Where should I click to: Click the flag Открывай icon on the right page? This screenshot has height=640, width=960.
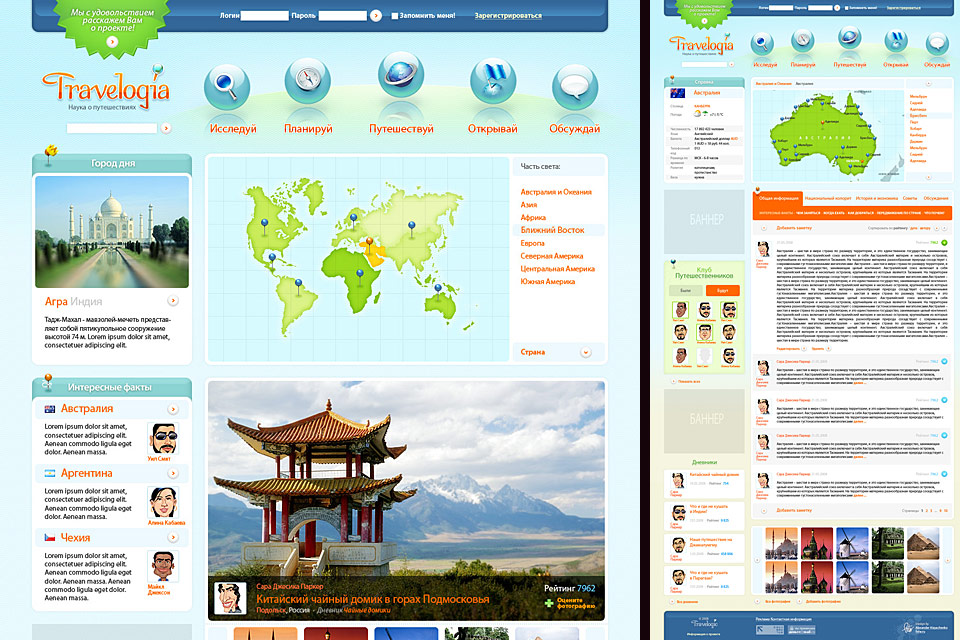click(896, 41)
